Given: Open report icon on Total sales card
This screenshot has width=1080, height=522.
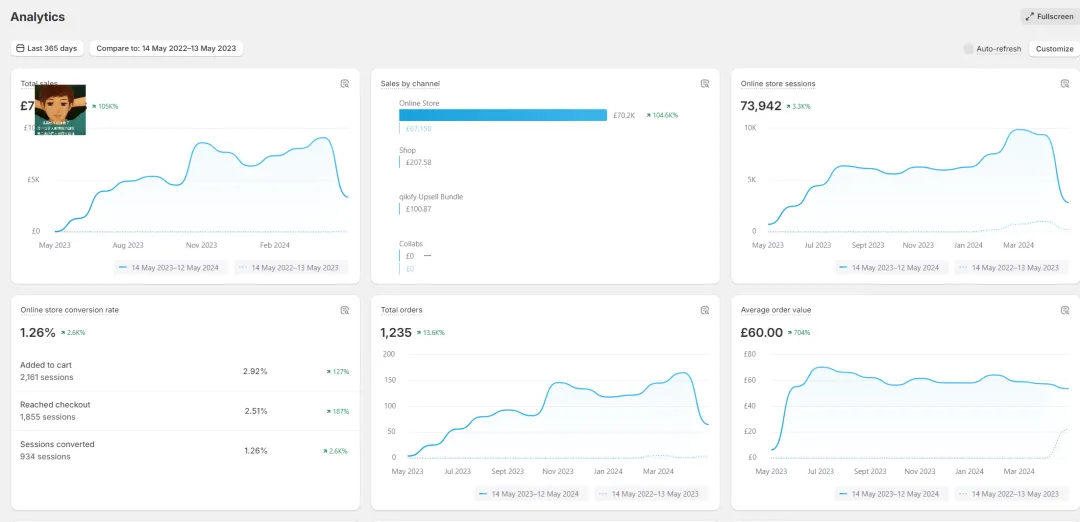Looking at the screenshot, I should point(345,84).
